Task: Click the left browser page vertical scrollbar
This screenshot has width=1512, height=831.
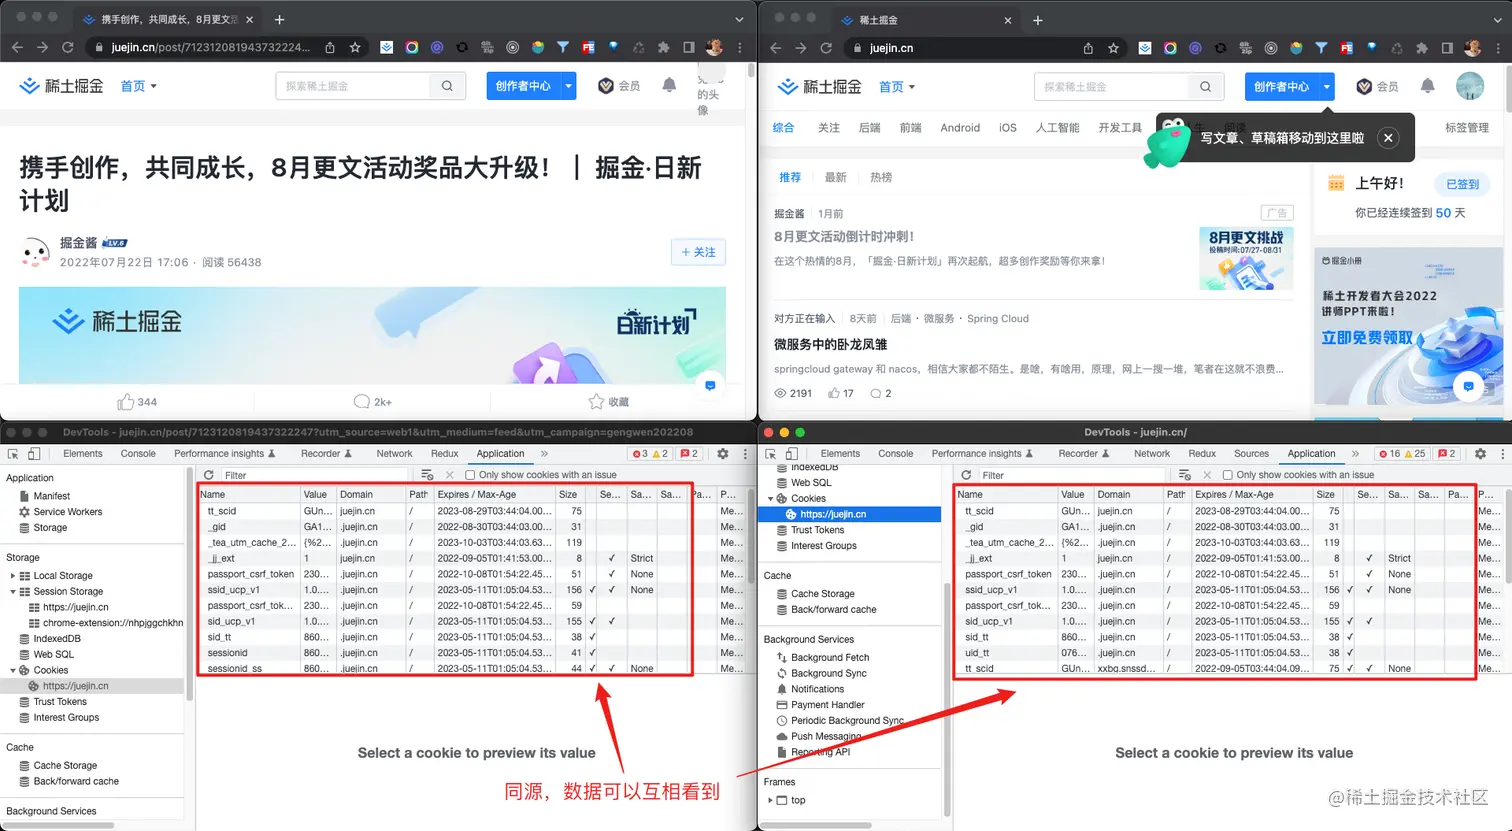Action: tap(751, 72)
